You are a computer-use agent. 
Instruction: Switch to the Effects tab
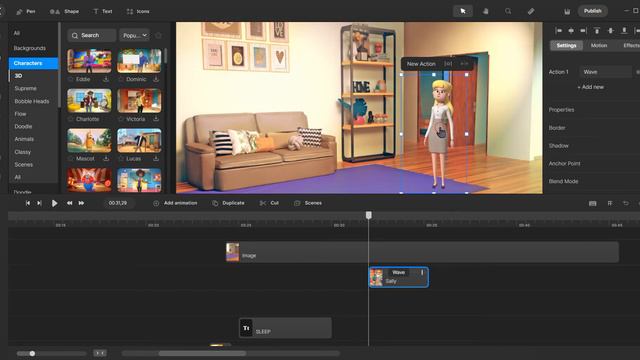pos(631,45)
